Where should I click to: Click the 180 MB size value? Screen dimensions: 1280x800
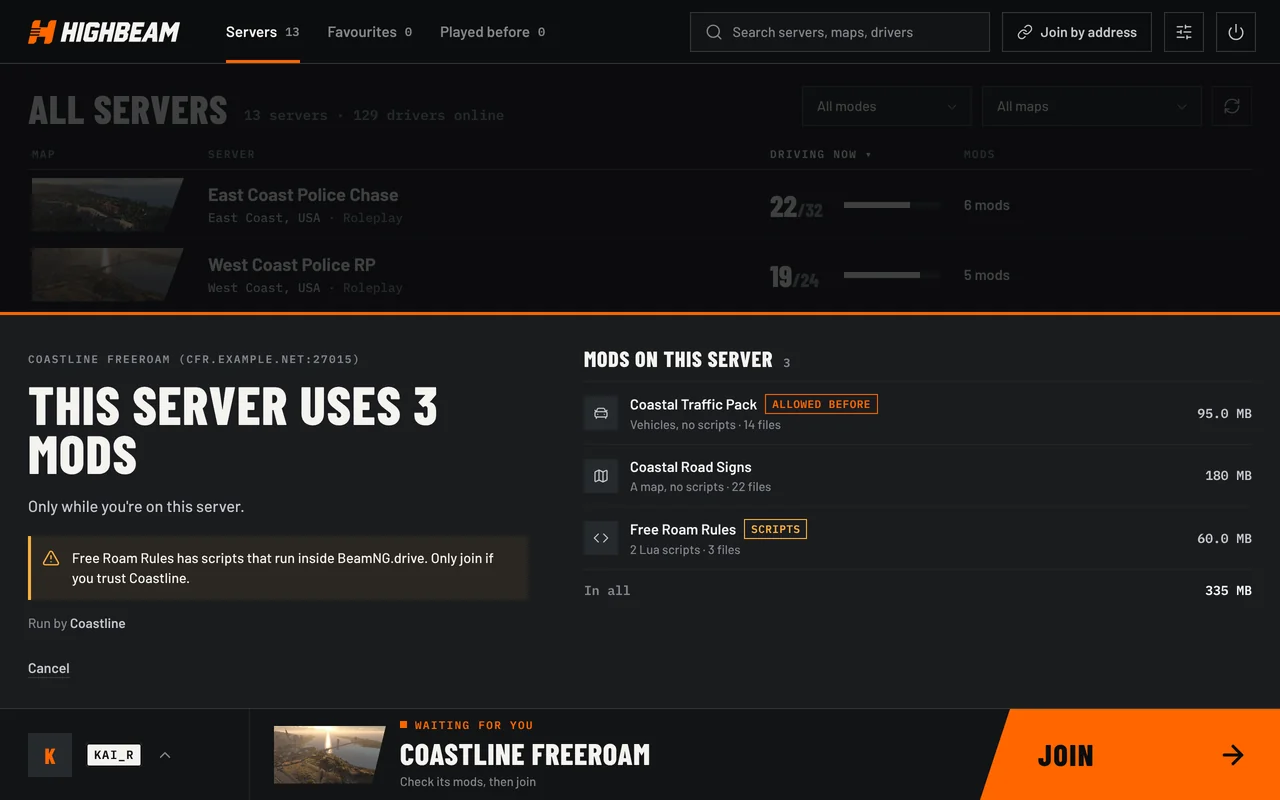coord(1228,476)
